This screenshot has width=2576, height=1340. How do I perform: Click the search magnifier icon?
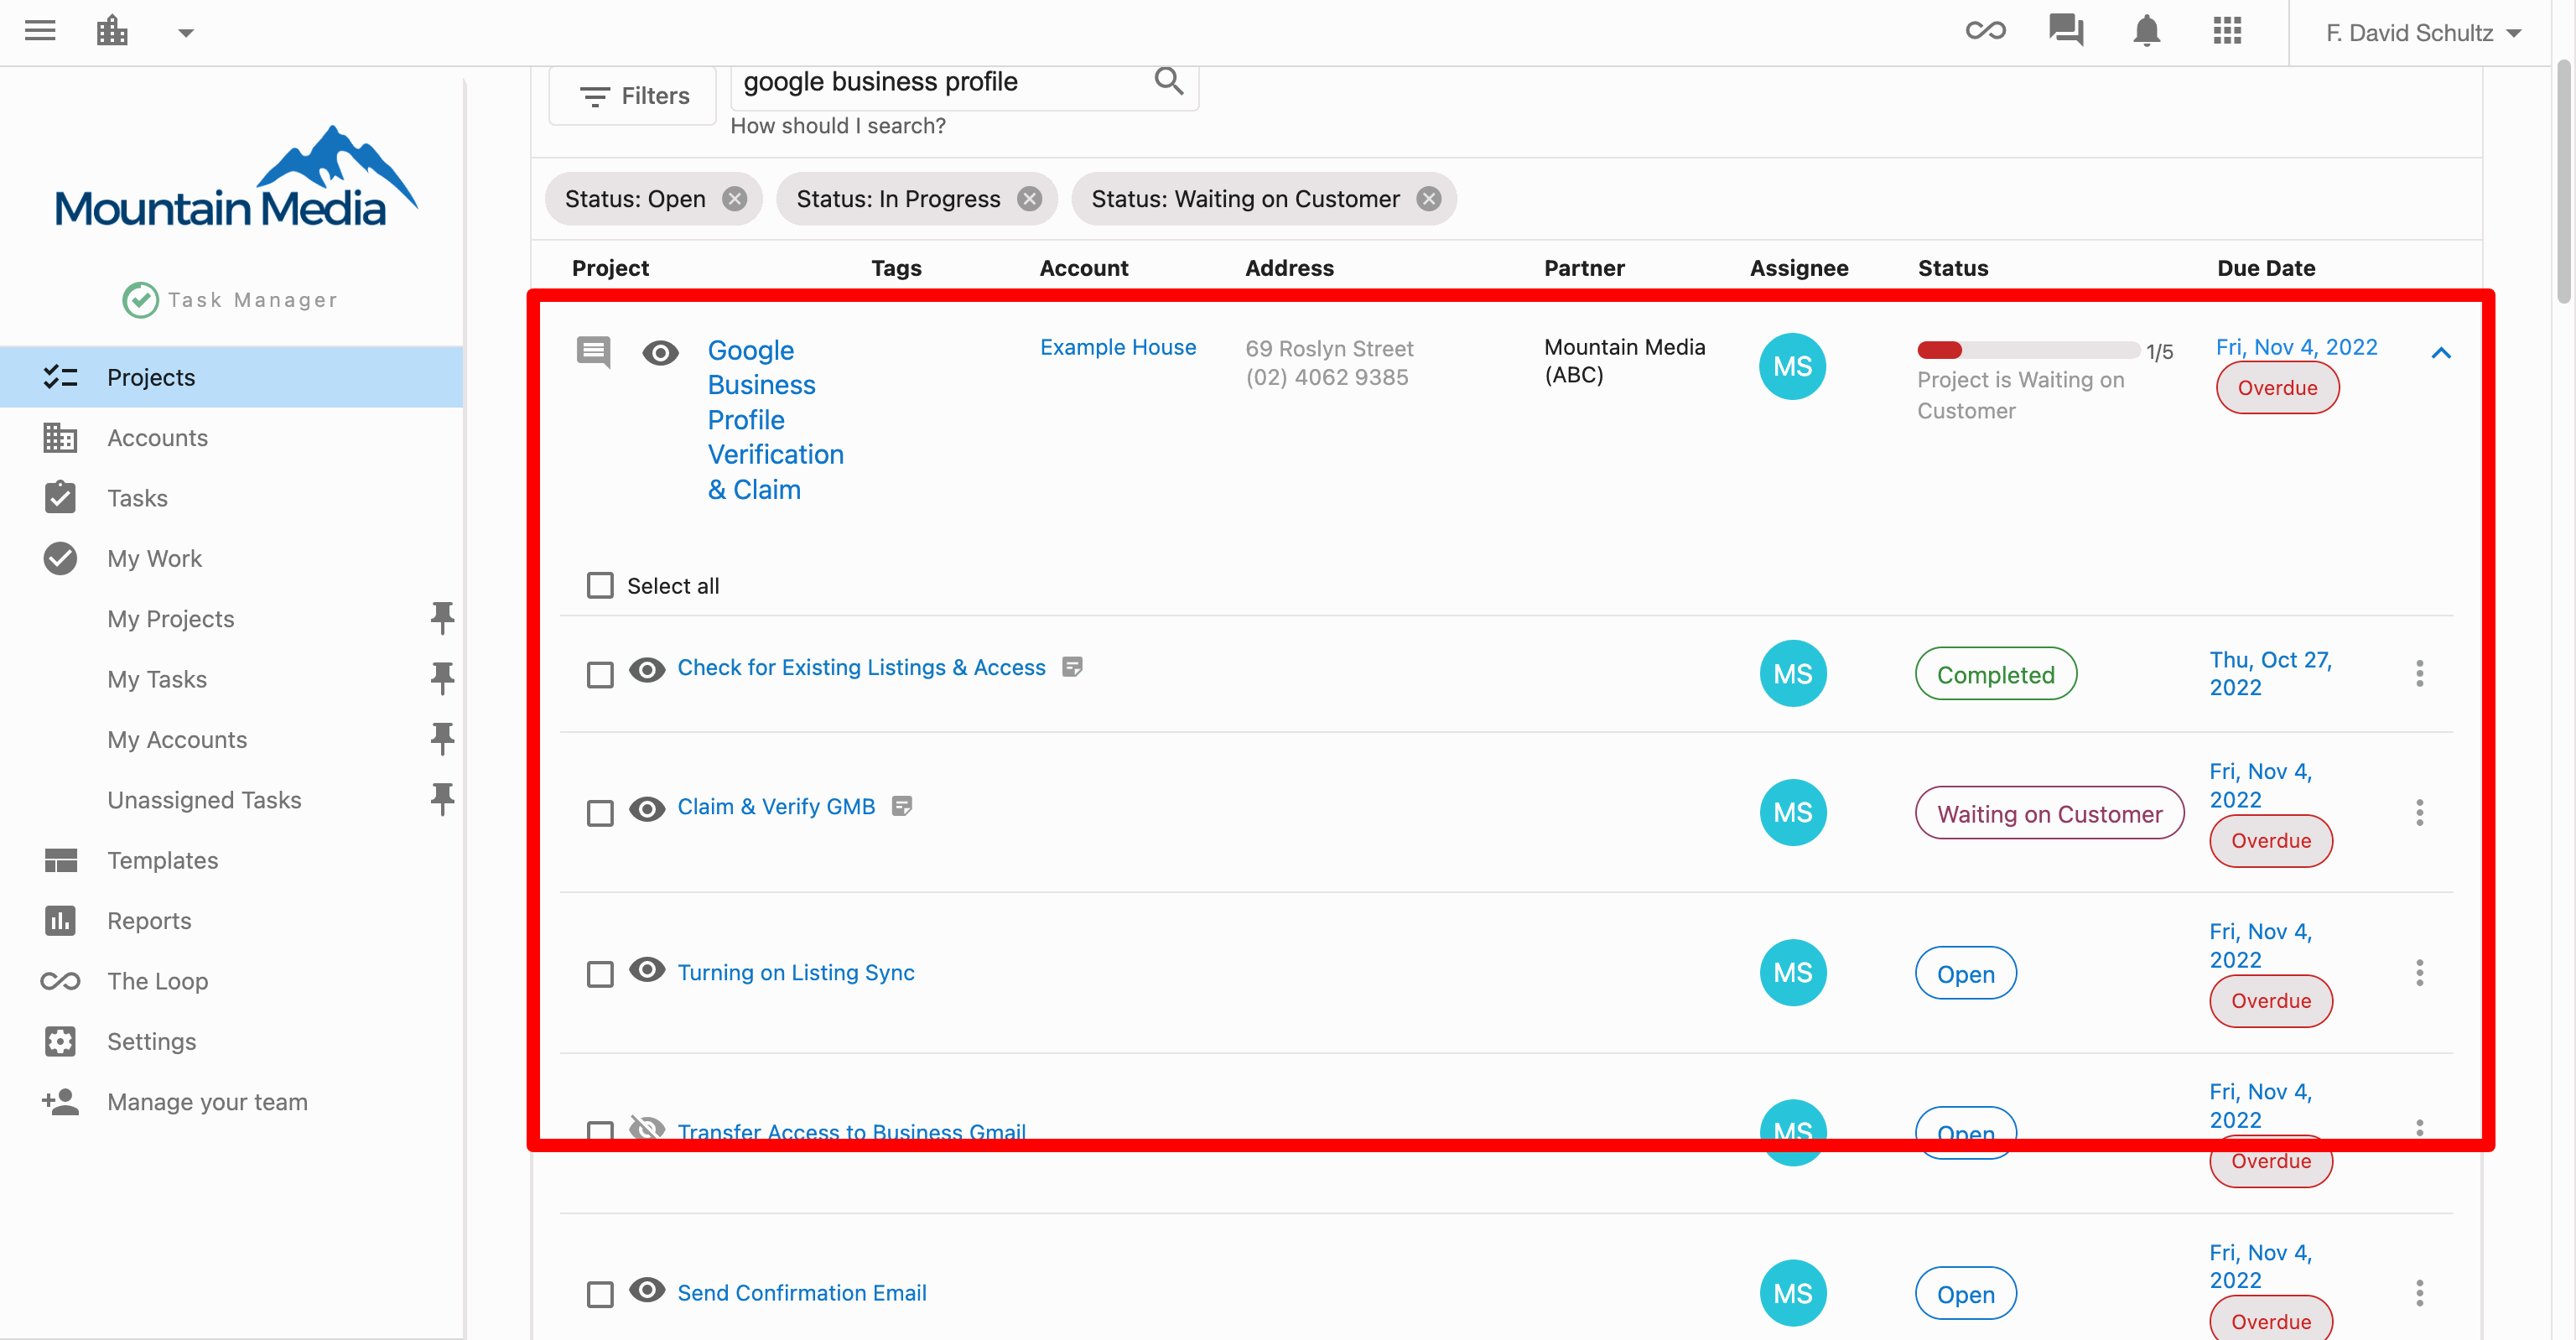(x=1169, y=81)
